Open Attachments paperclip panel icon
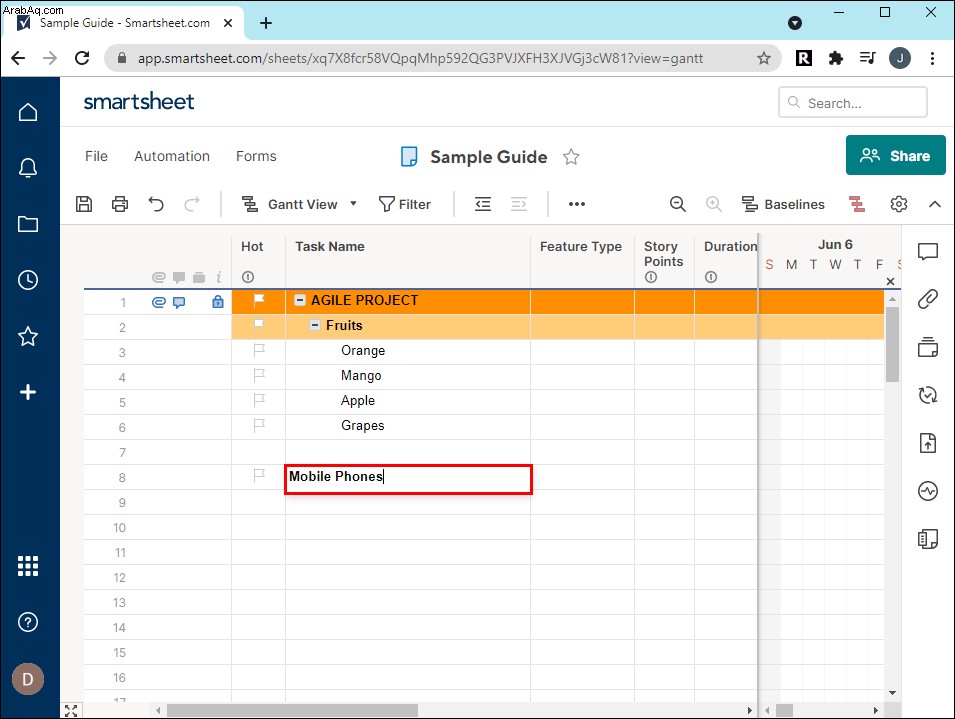The image size is (955, 719). pos(928,299)
